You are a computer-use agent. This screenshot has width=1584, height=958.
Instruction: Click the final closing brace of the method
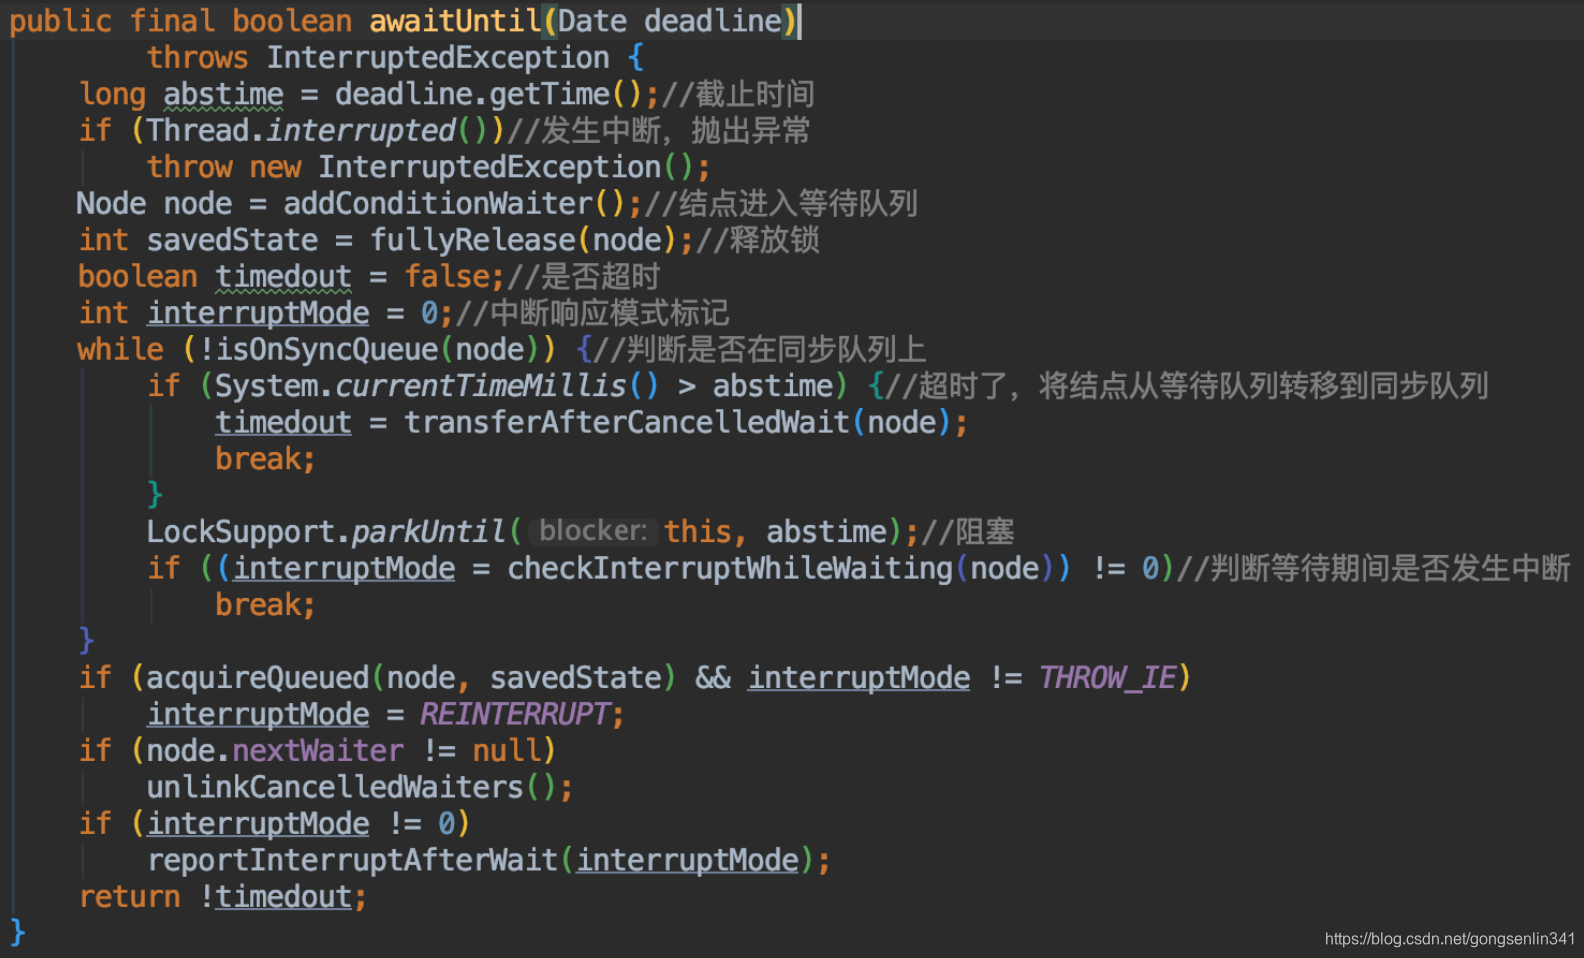click(x=18, y=933)
